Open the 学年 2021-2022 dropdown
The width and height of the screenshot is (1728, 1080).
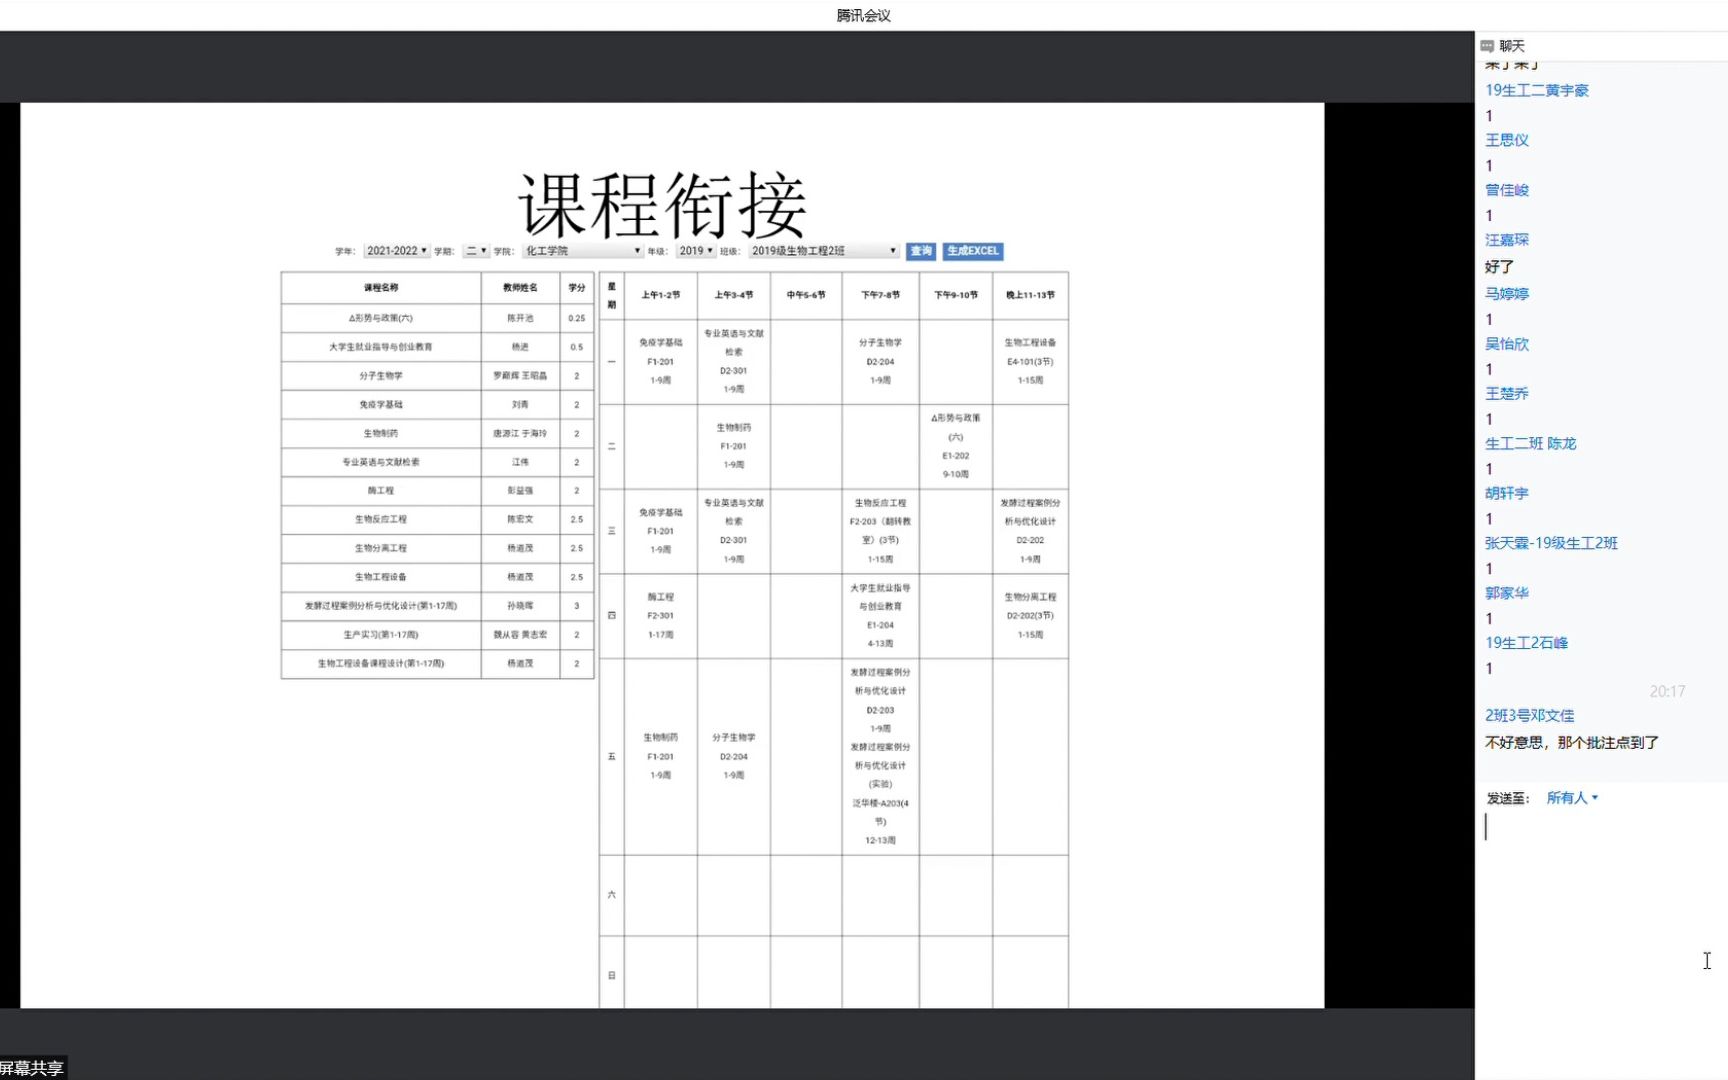[396, 251]
